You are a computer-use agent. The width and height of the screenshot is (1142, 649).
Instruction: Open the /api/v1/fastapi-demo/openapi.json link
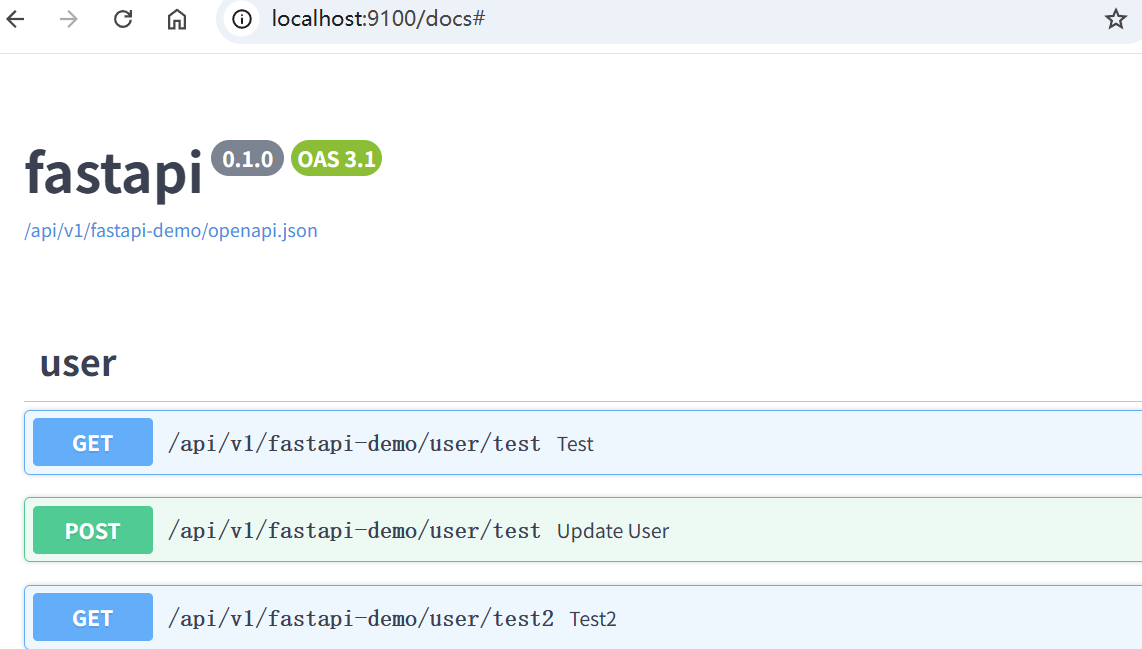pyautogui.click(x=171, y=231)
